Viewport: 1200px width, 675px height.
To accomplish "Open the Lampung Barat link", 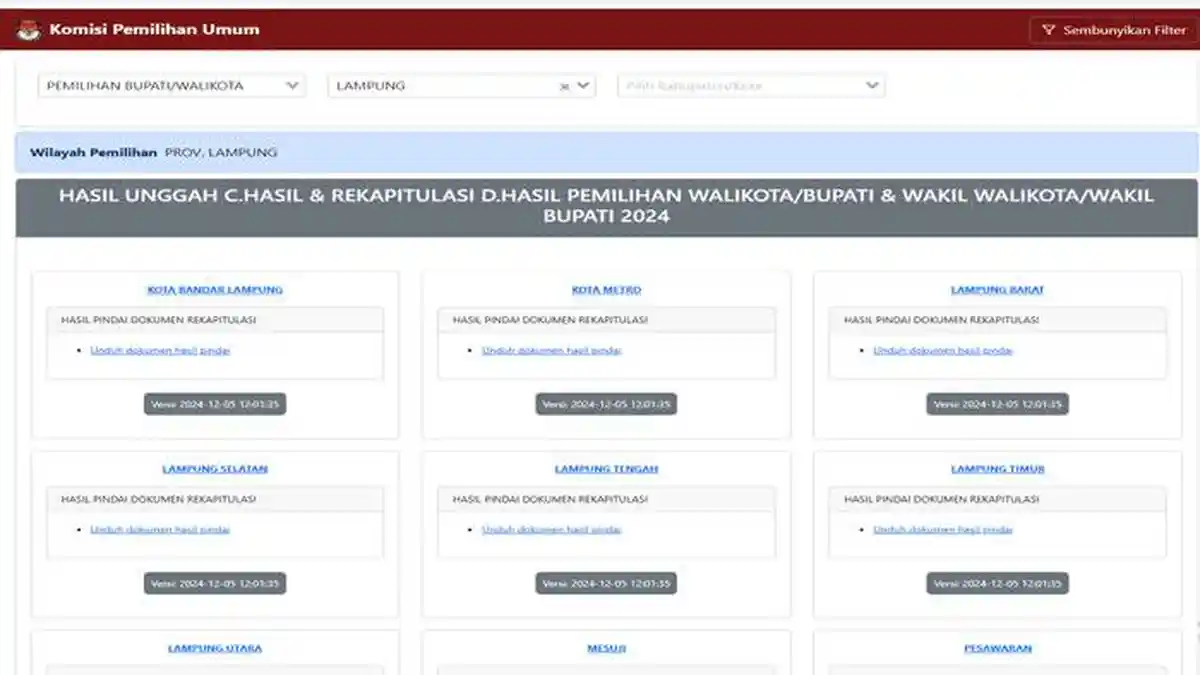I will click(997, 290).
